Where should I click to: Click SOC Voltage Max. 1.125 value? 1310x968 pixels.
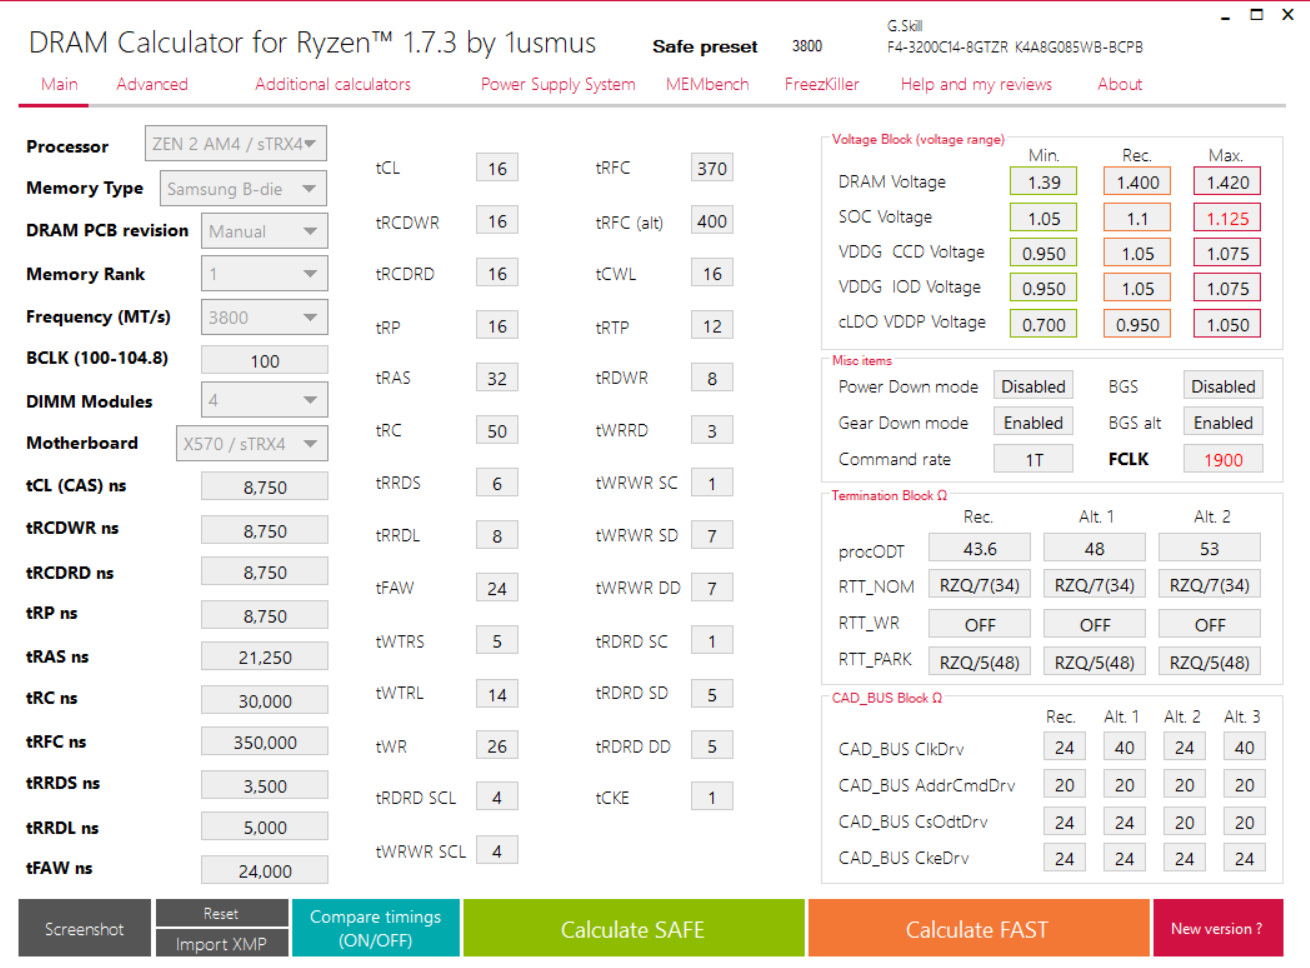(1228, 218)
